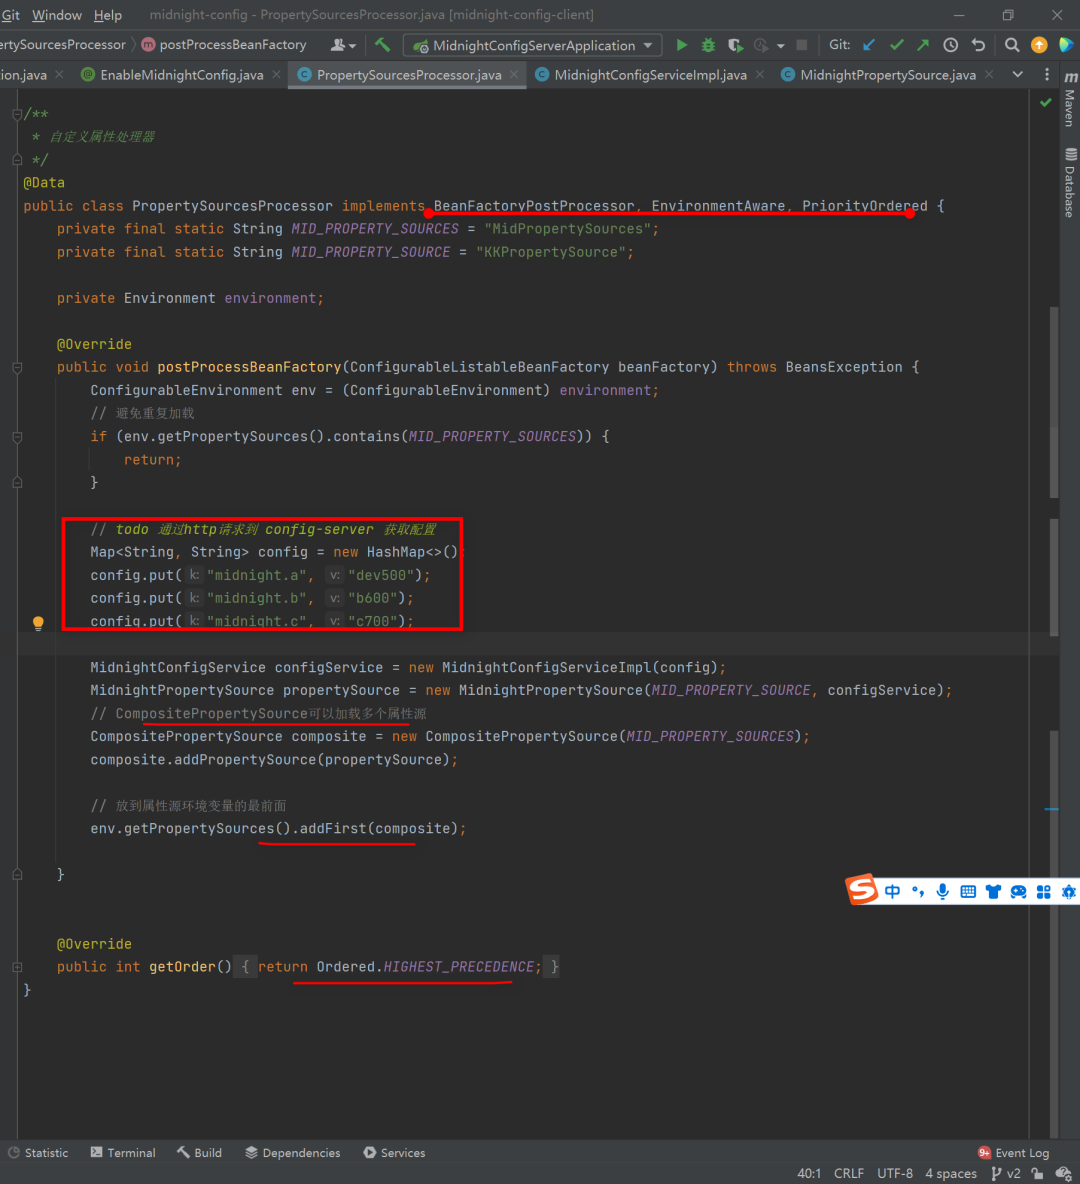Start debugging with the bug icon
Viewport: 1080px width, 1184px height.
tap(708, 45)
